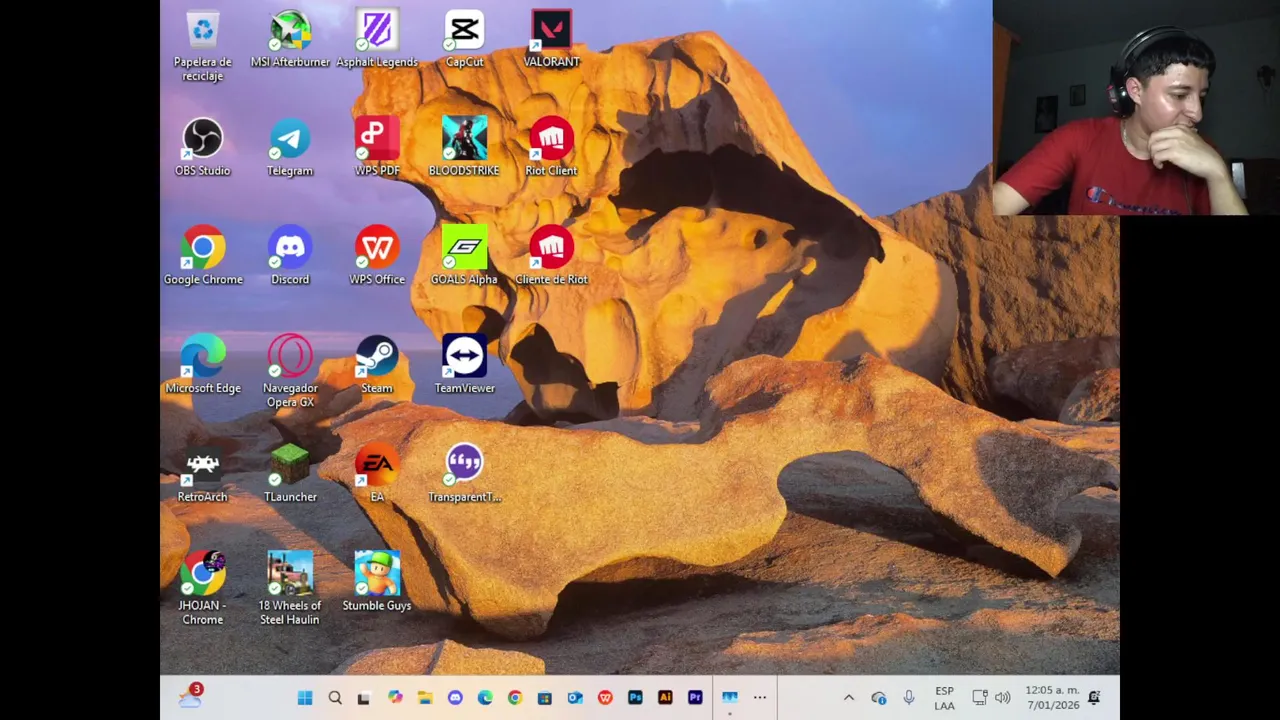Screen dimensions: 1280x720
Task: Open the clock showing 12:05 a. m.
Action: point(1052,698)
